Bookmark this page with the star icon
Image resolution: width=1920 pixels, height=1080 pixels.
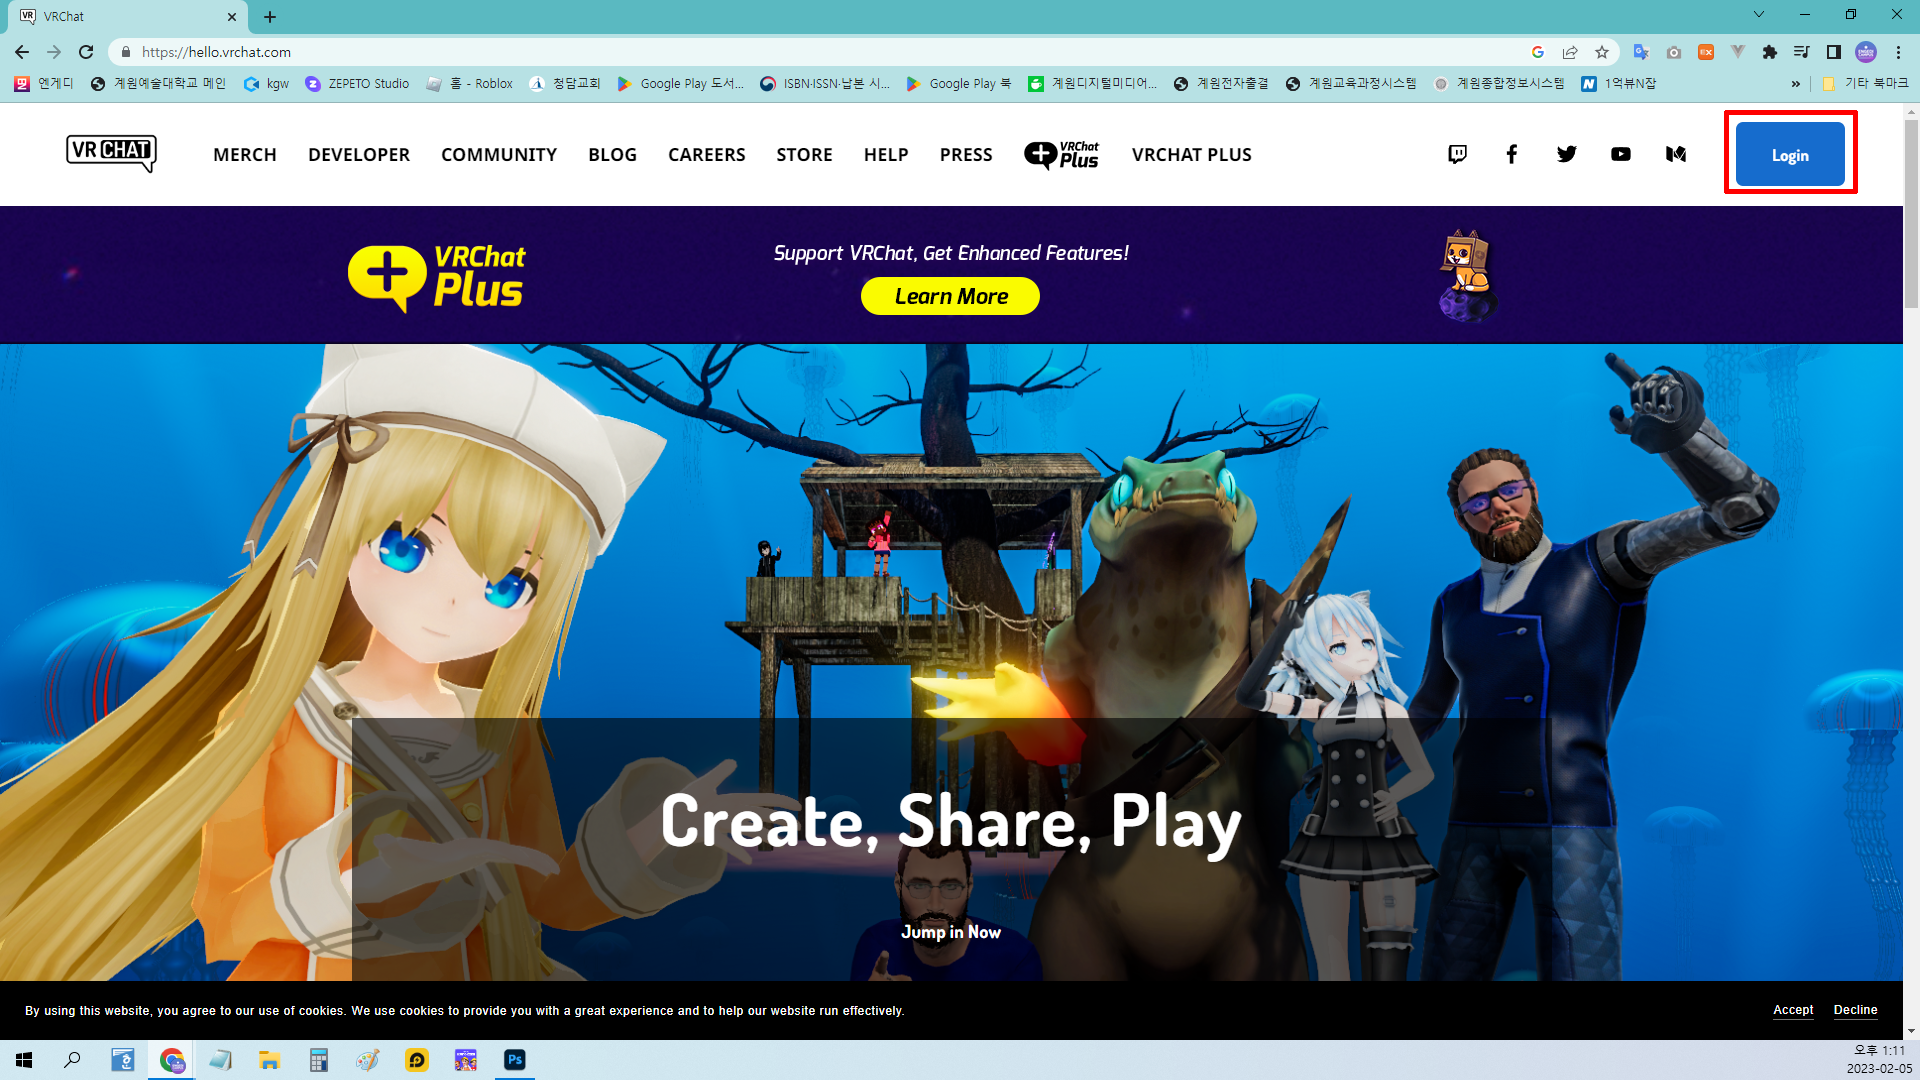coord(1602,52)
